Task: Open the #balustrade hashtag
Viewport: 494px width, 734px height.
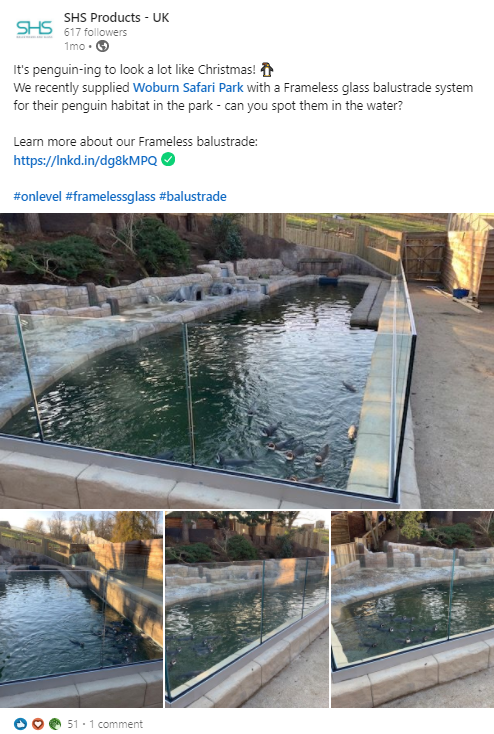Action: [x=193, y=197]
